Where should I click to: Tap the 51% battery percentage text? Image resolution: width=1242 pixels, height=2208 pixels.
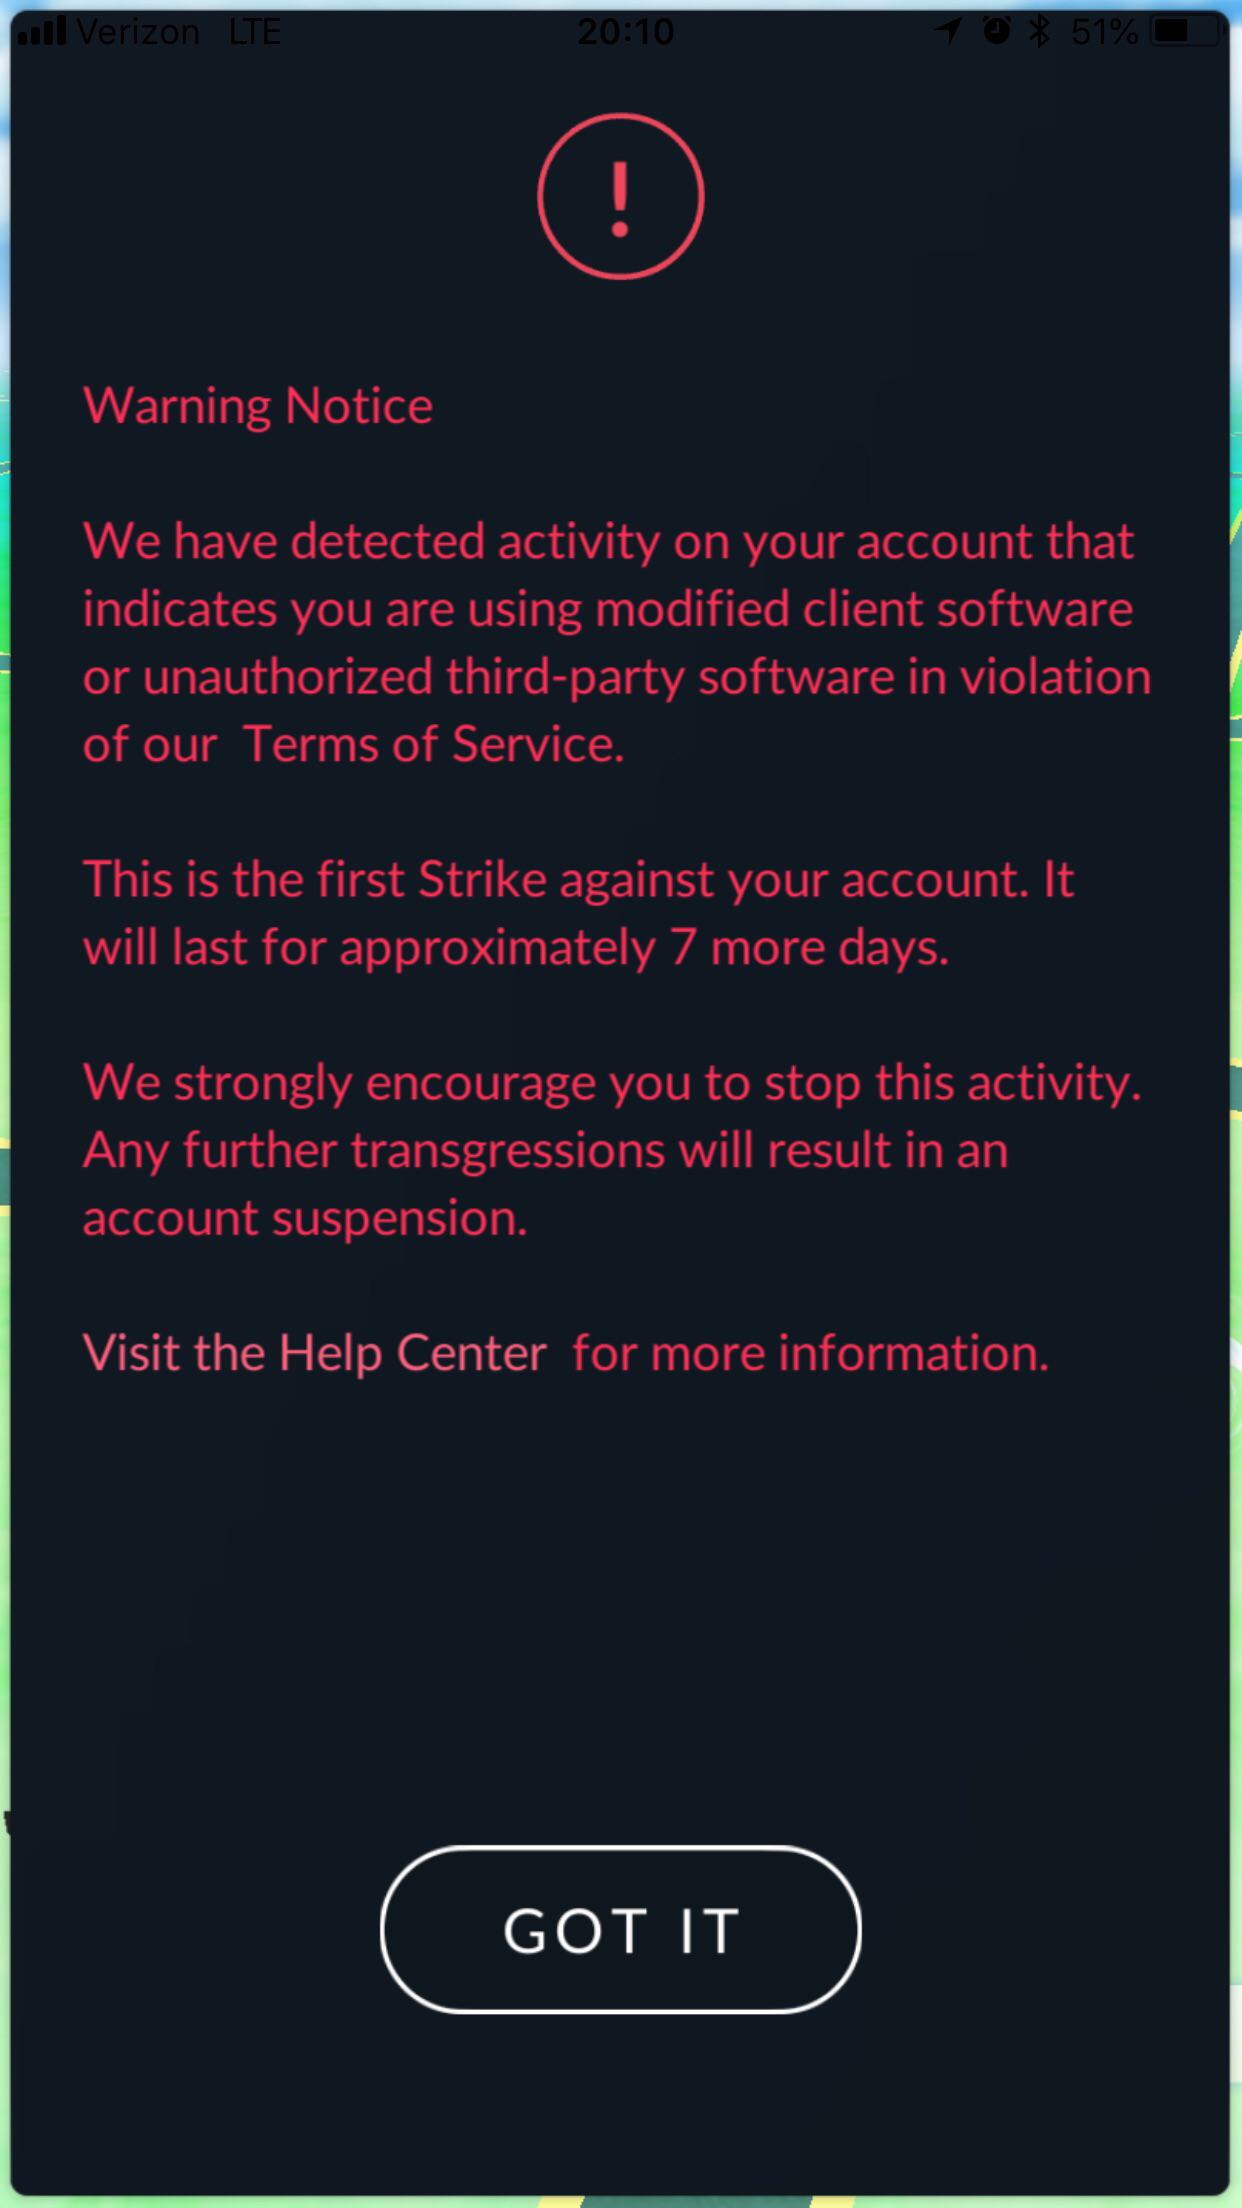click(1104, 30)
